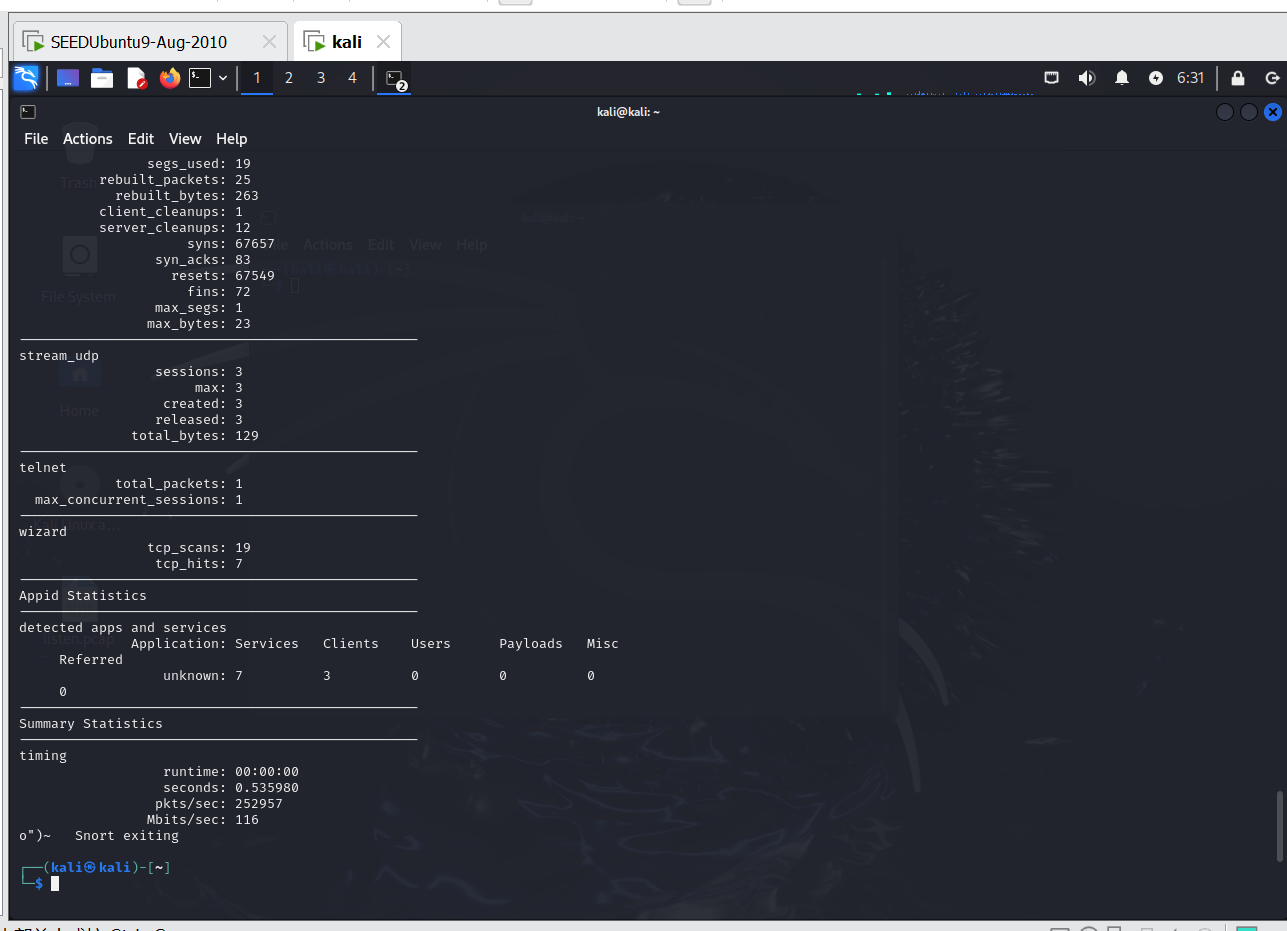Switch to workspace 2

point(289,78)
